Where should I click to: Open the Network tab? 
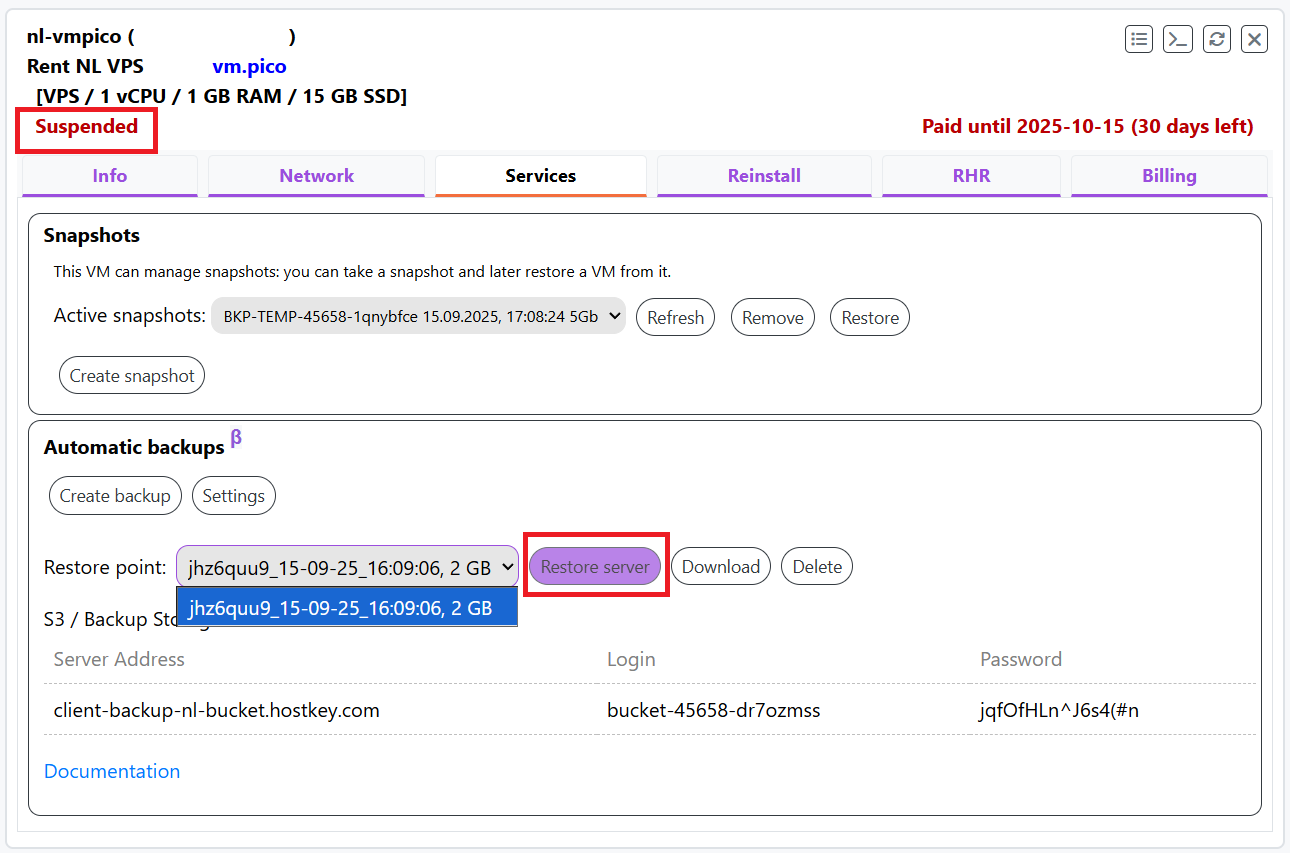(x=316, y=176)
